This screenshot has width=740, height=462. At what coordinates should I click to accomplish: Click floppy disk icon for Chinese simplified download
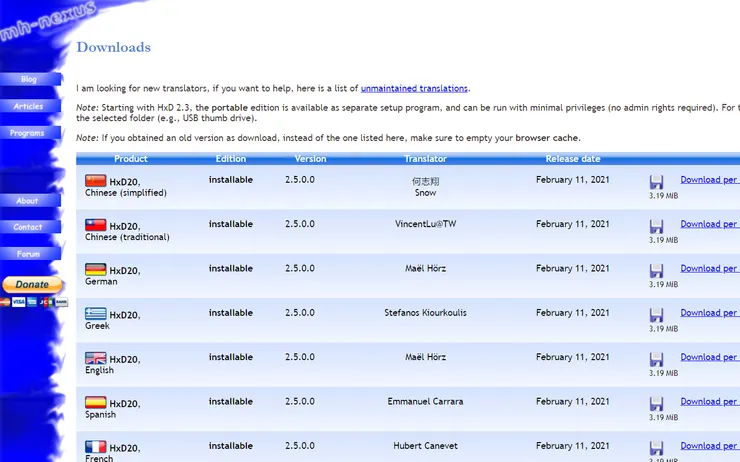[656, 182]
